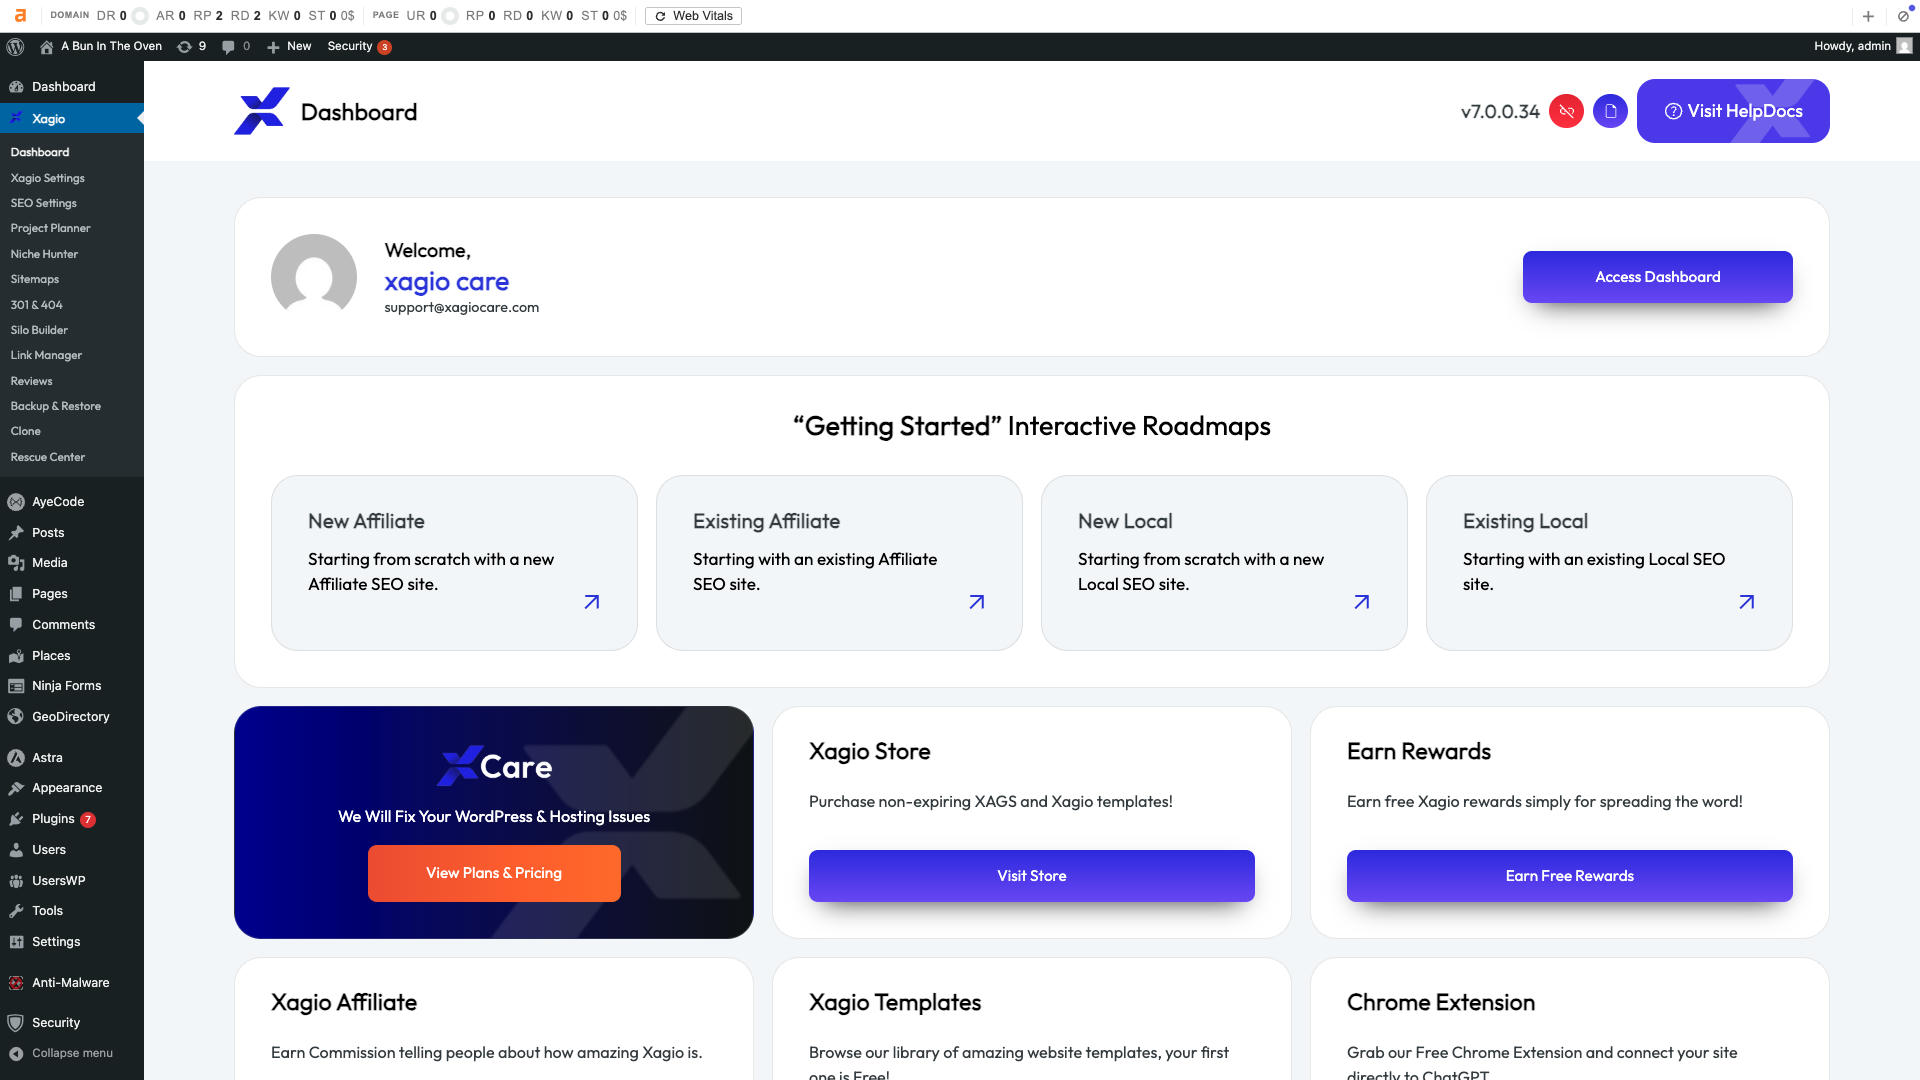Open Xagio Settings submenu item
The image size is (1920, 1080).
click(47, 178)
